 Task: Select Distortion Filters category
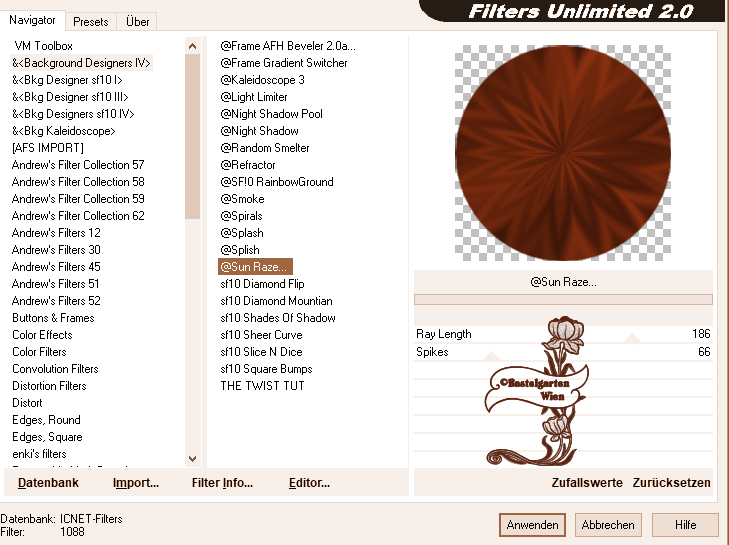click(x=49, y=386)
